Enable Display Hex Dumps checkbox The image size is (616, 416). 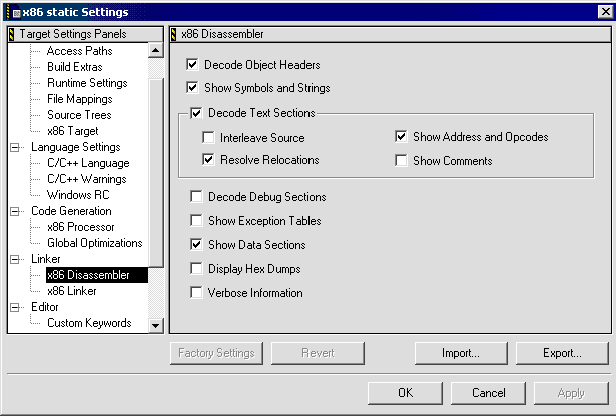pyautogui.click(x=196, y=269)
